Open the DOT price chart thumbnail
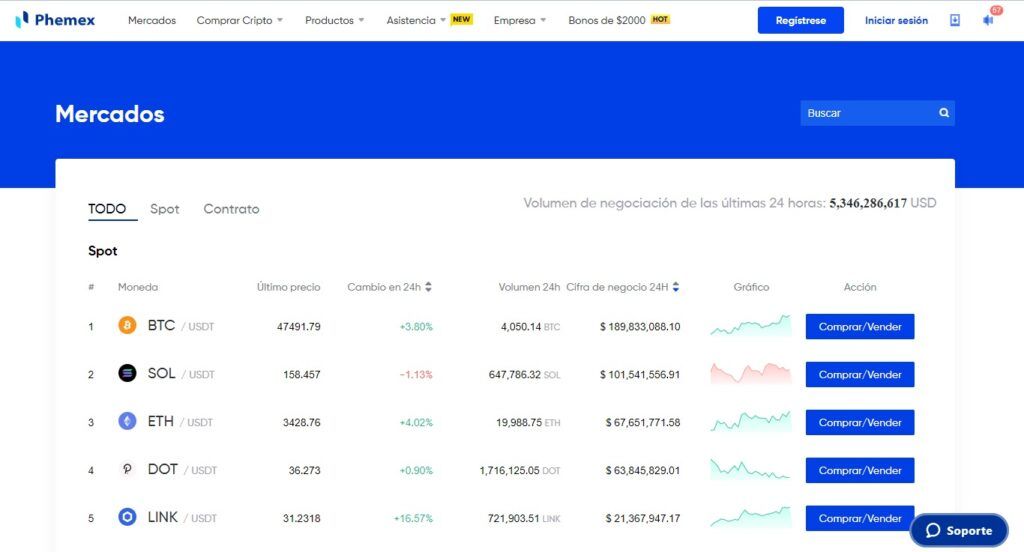Screen dimensions: 1024x552 [x=750, y=469]
